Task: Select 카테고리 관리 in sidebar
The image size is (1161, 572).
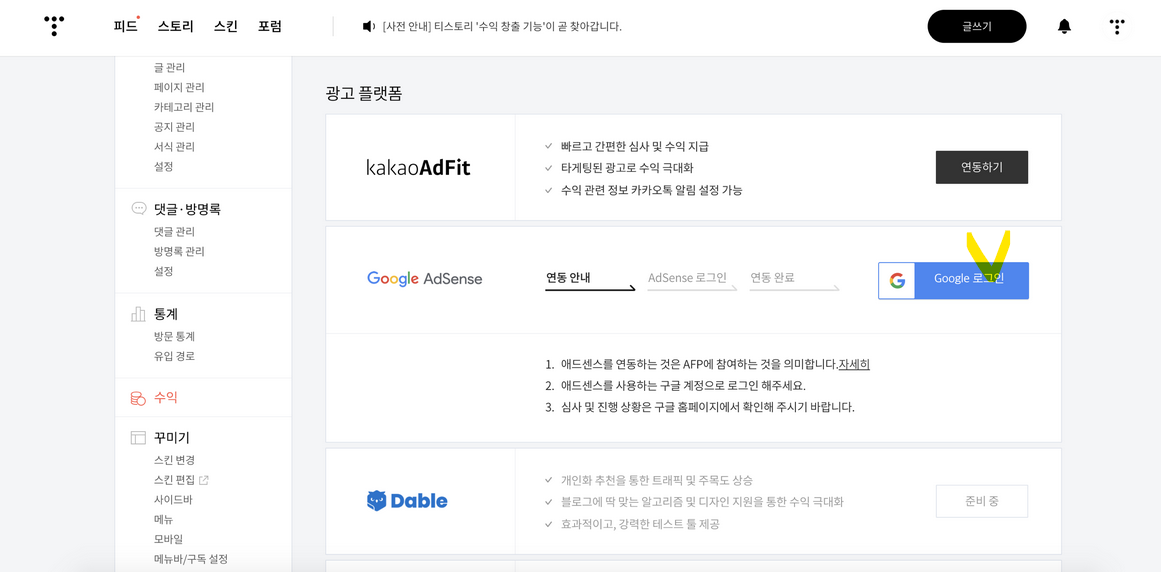Action: [x=184, y=107]
